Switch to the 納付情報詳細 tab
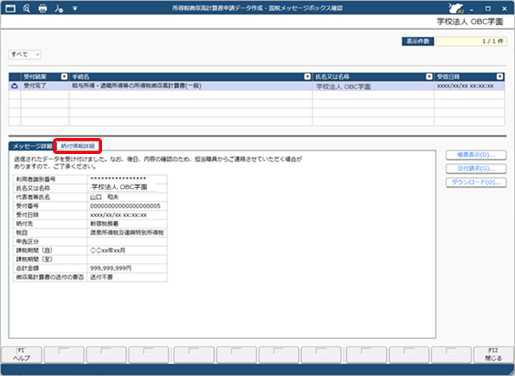This screenshot has height=376, width=515. 78,146
